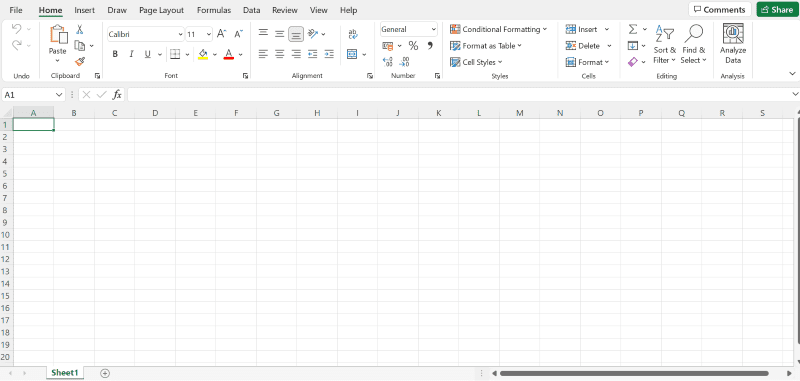800x381 pixels.
Task: Click the Fill down icon
Action: pyautogui.click(x=633, y=45)
